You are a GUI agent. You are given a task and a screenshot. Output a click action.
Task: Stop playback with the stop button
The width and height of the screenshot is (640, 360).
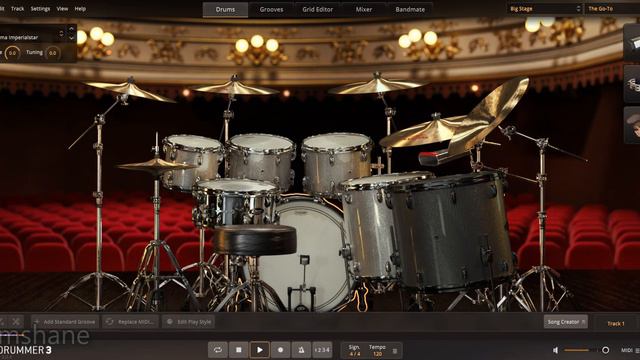point(239,350)
